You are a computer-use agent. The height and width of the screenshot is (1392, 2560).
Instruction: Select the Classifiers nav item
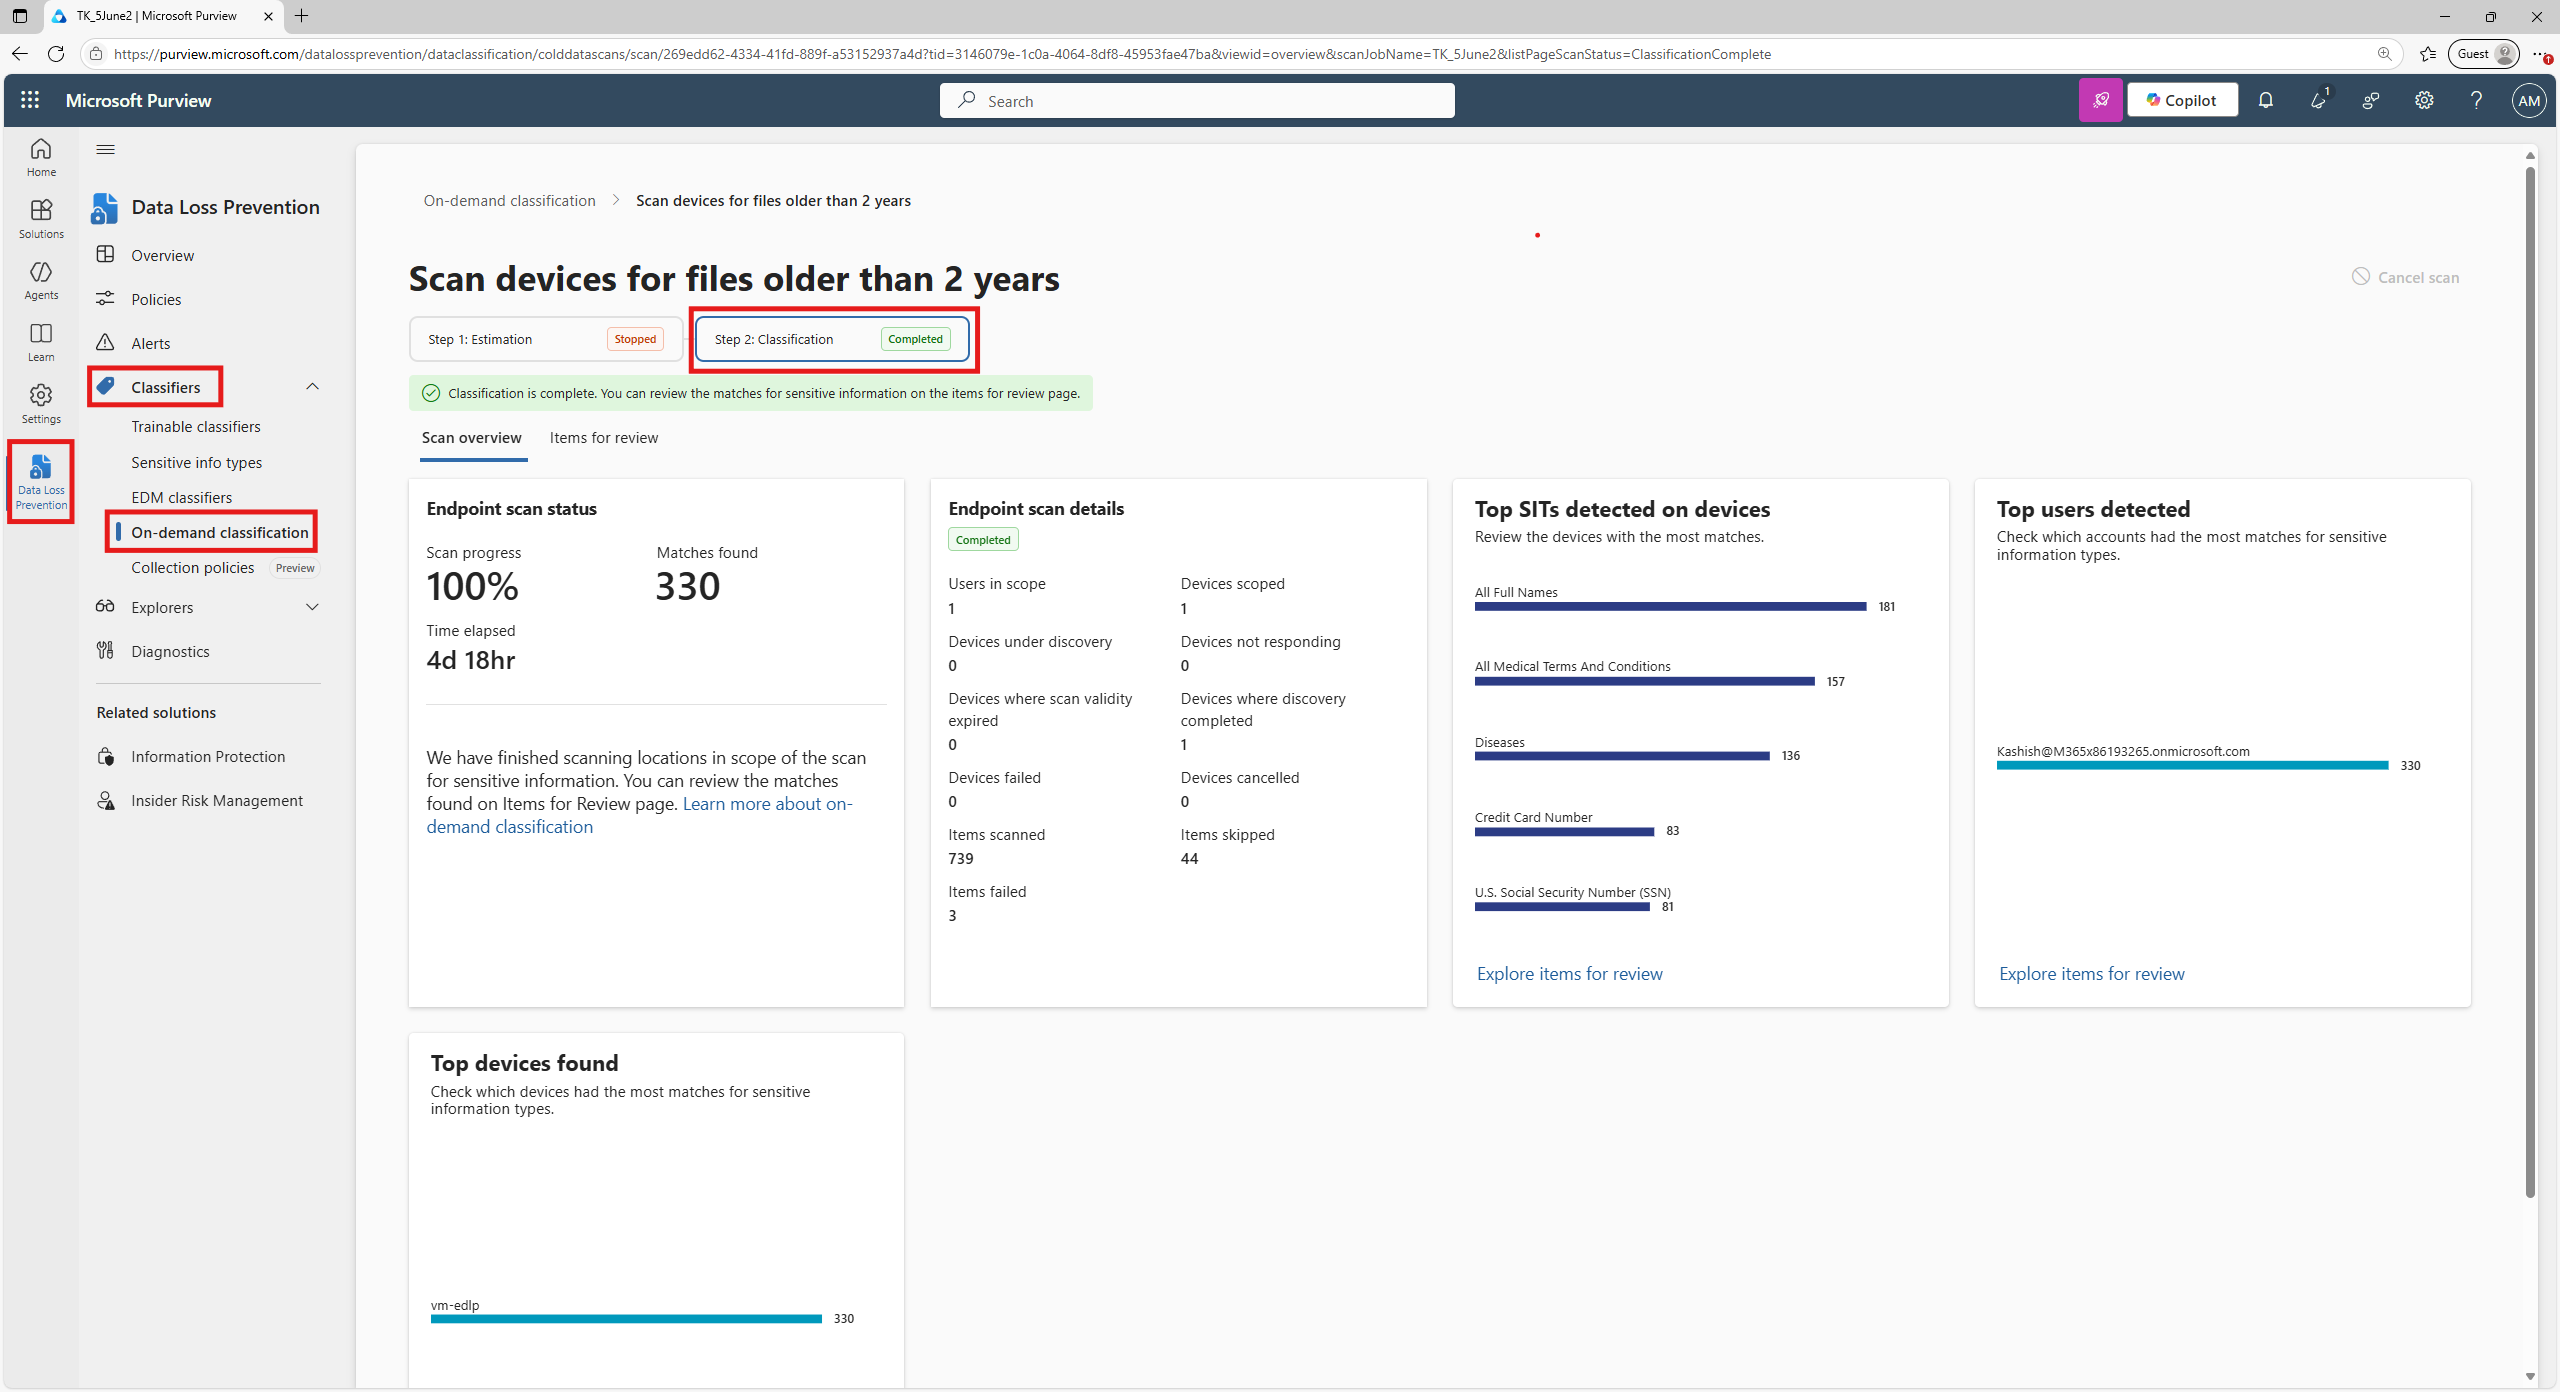pyautogui.click(x=165, y=387)
